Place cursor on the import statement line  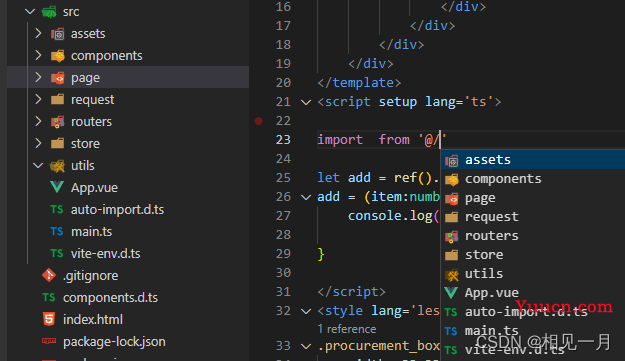pyautogui.click(x=382, y=140)
